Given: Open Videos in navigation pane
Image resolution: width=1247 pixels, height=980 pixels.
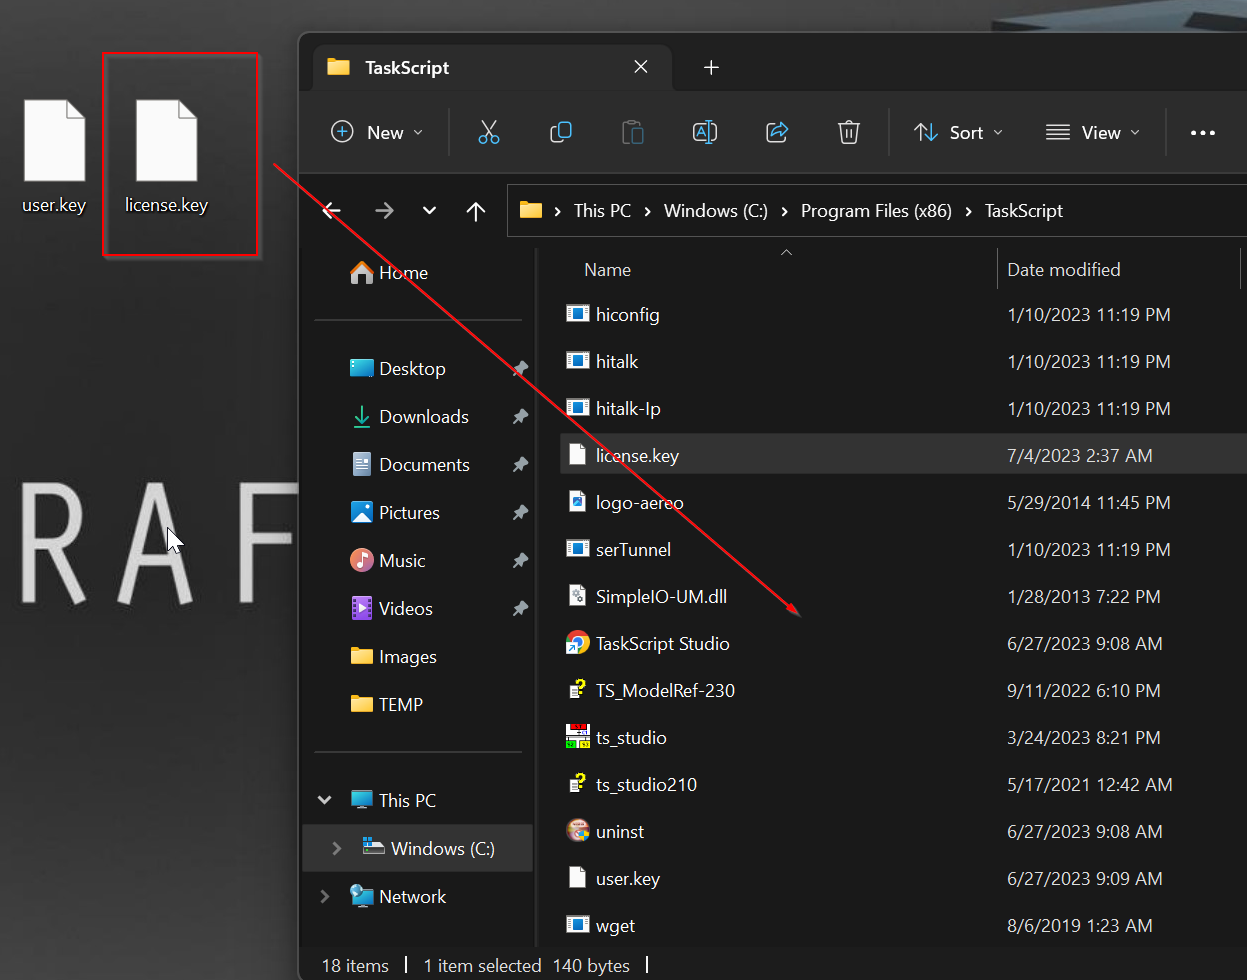Looking at the screenshot, I should click(406, 608).
